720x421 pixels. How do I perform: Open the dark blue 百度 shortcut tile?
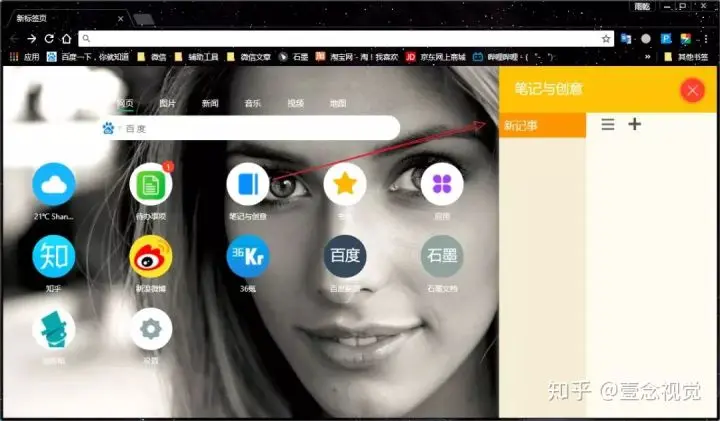click(345, 256)
